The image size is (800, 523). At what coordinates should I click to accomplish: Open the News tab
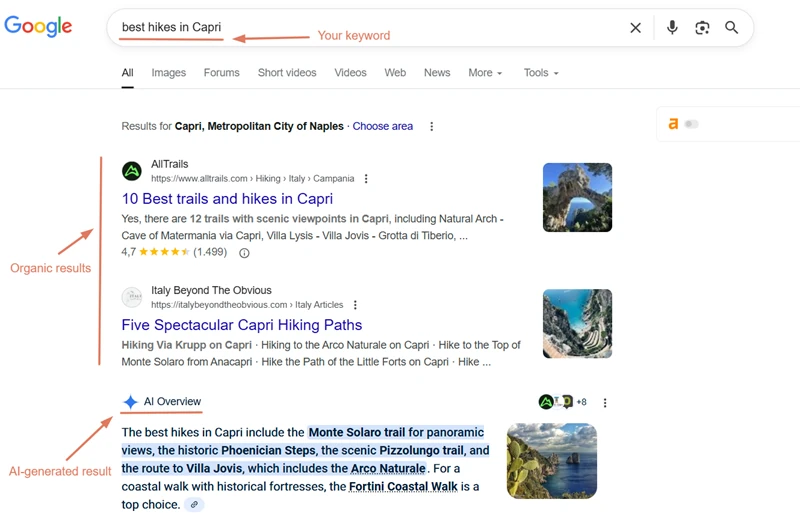click(437, 72)
